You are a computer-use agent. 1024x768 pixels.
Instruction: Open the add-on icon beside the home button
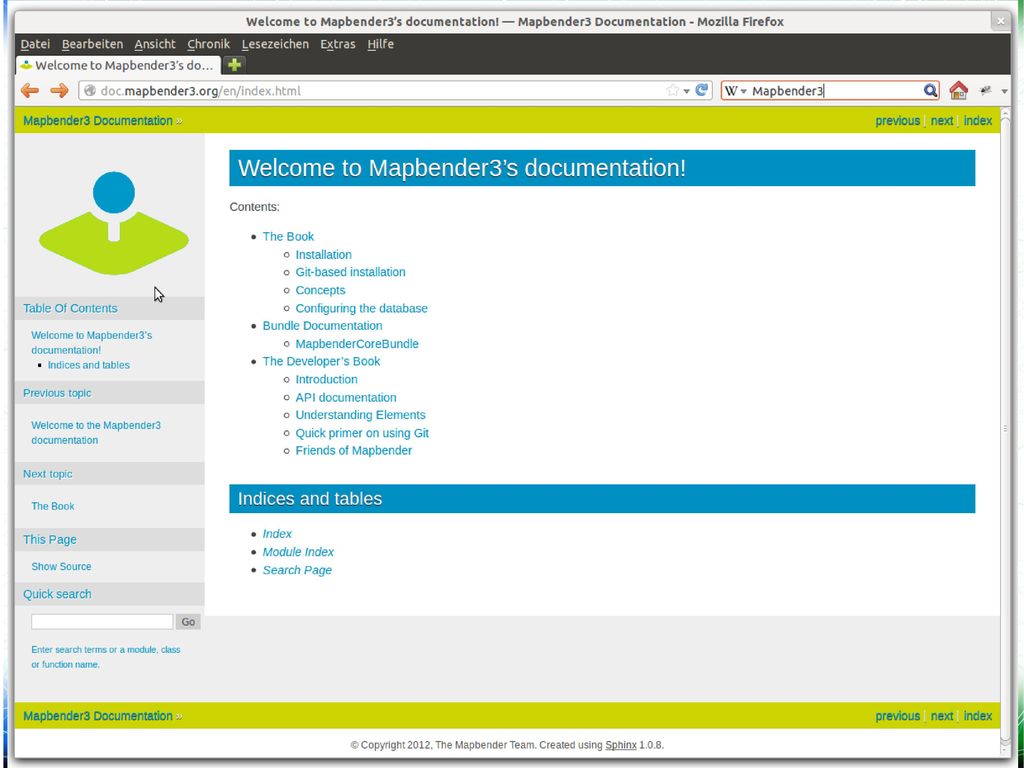tap(985, 90)
